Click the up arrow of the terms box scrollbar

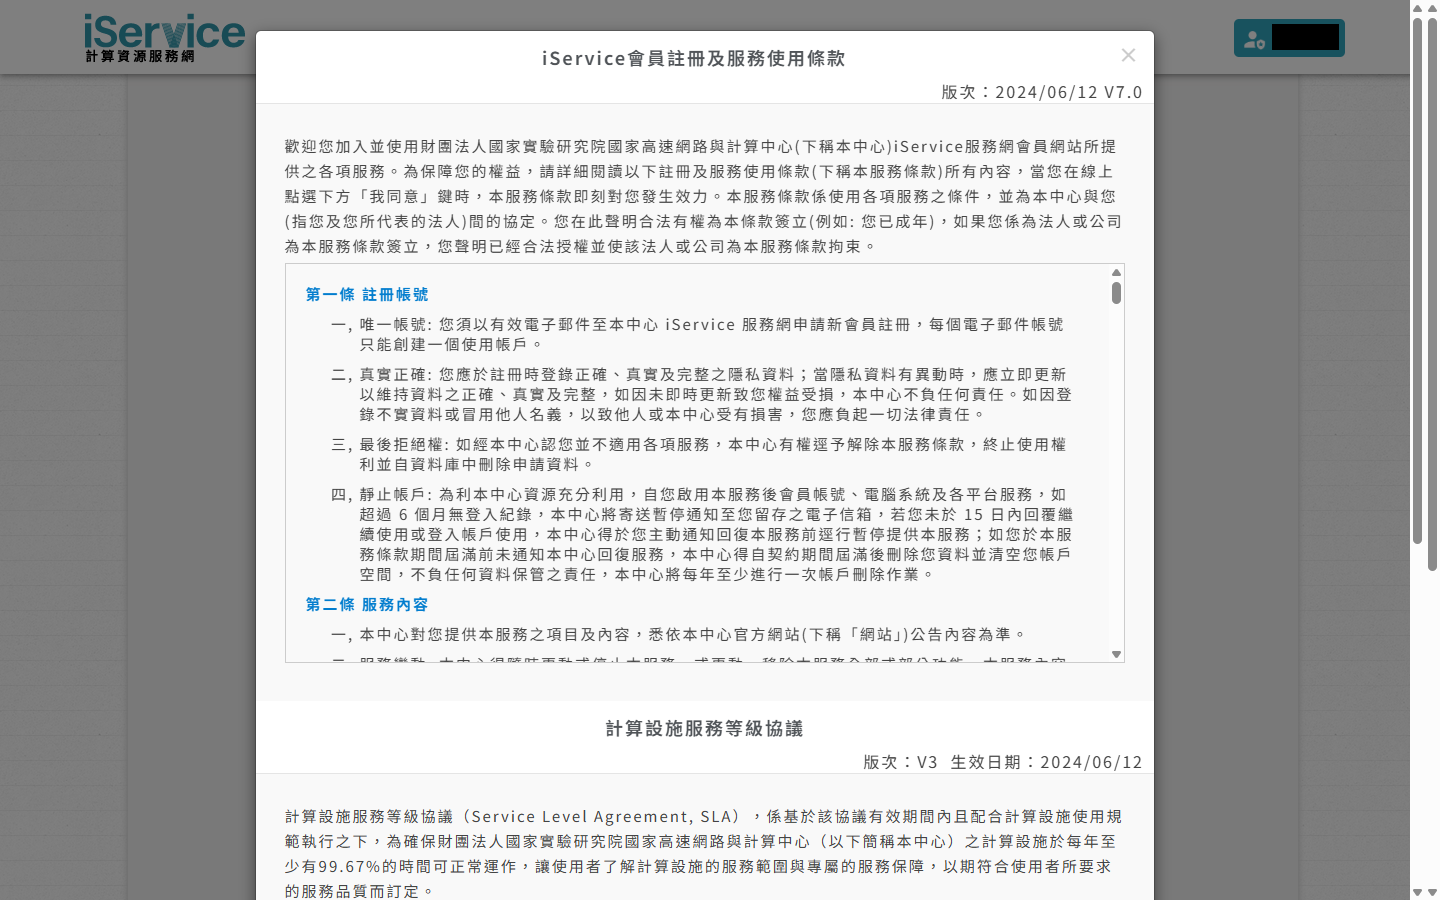pos(1116,272)
